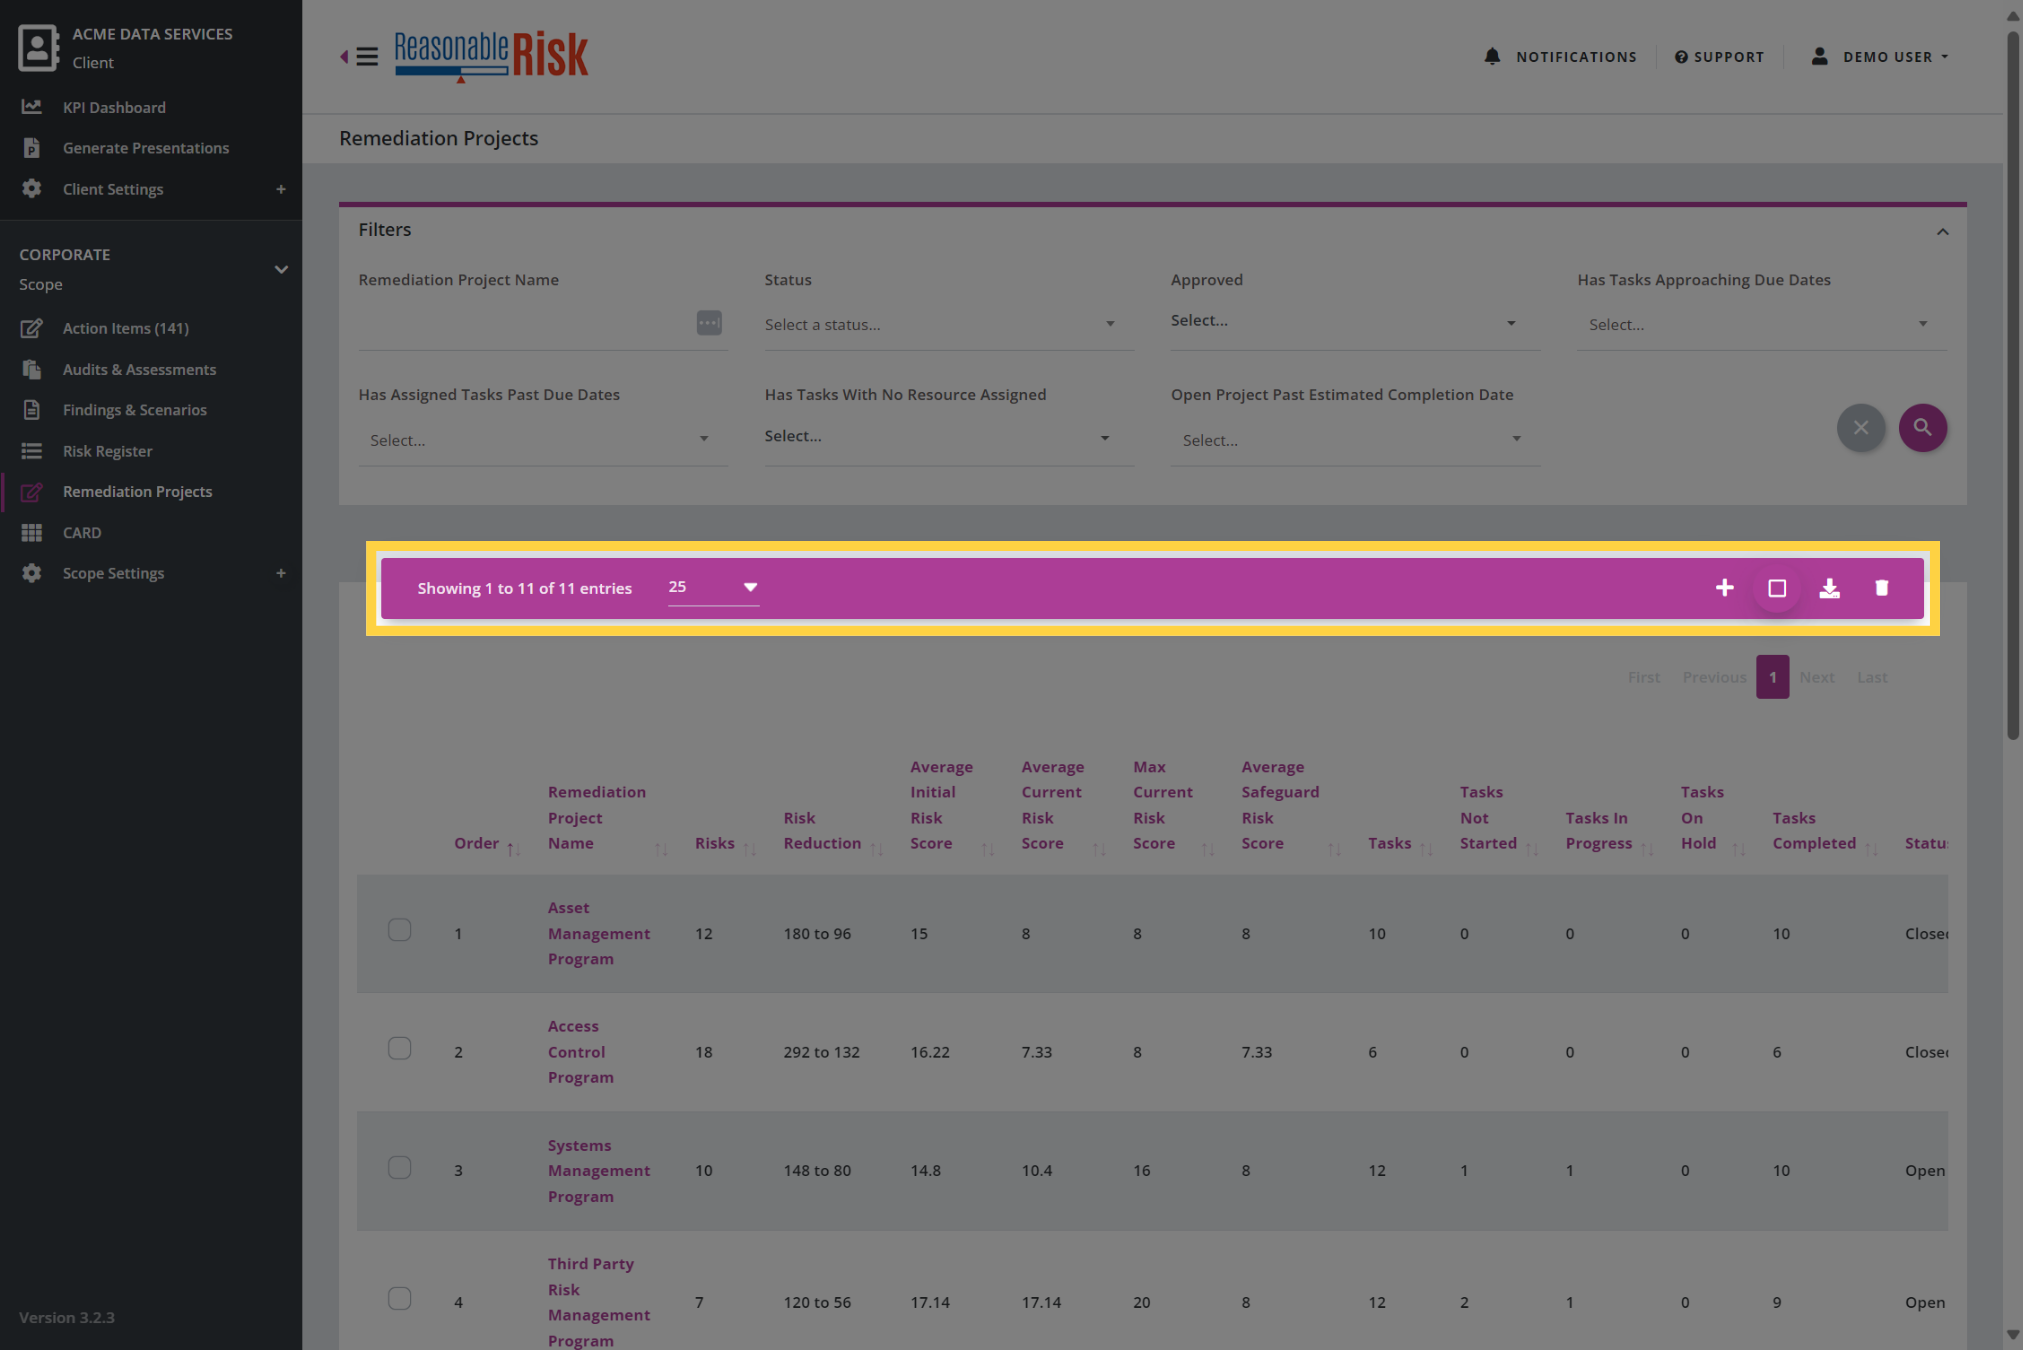Click the Reasonable Risk logo
This screenshot has width=2023, height=1350.
point(491,56)
